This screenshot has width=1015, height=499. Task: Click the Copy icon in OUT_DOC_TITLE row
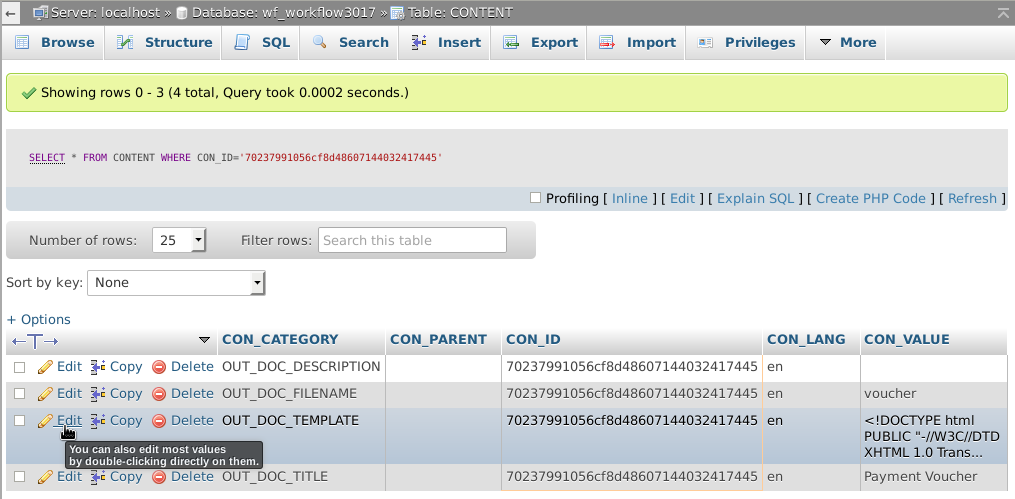[98, 477]
